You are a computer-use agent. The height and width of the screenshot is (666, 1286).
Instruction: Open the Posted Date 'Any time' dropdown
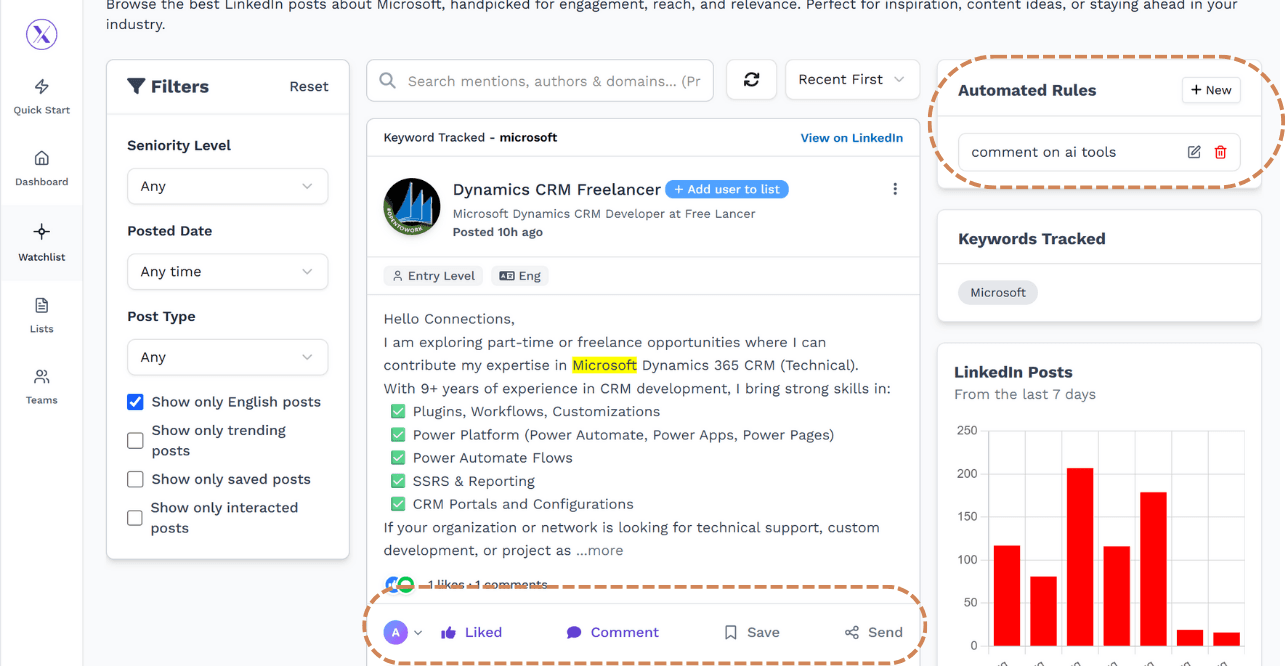point(227,271)
